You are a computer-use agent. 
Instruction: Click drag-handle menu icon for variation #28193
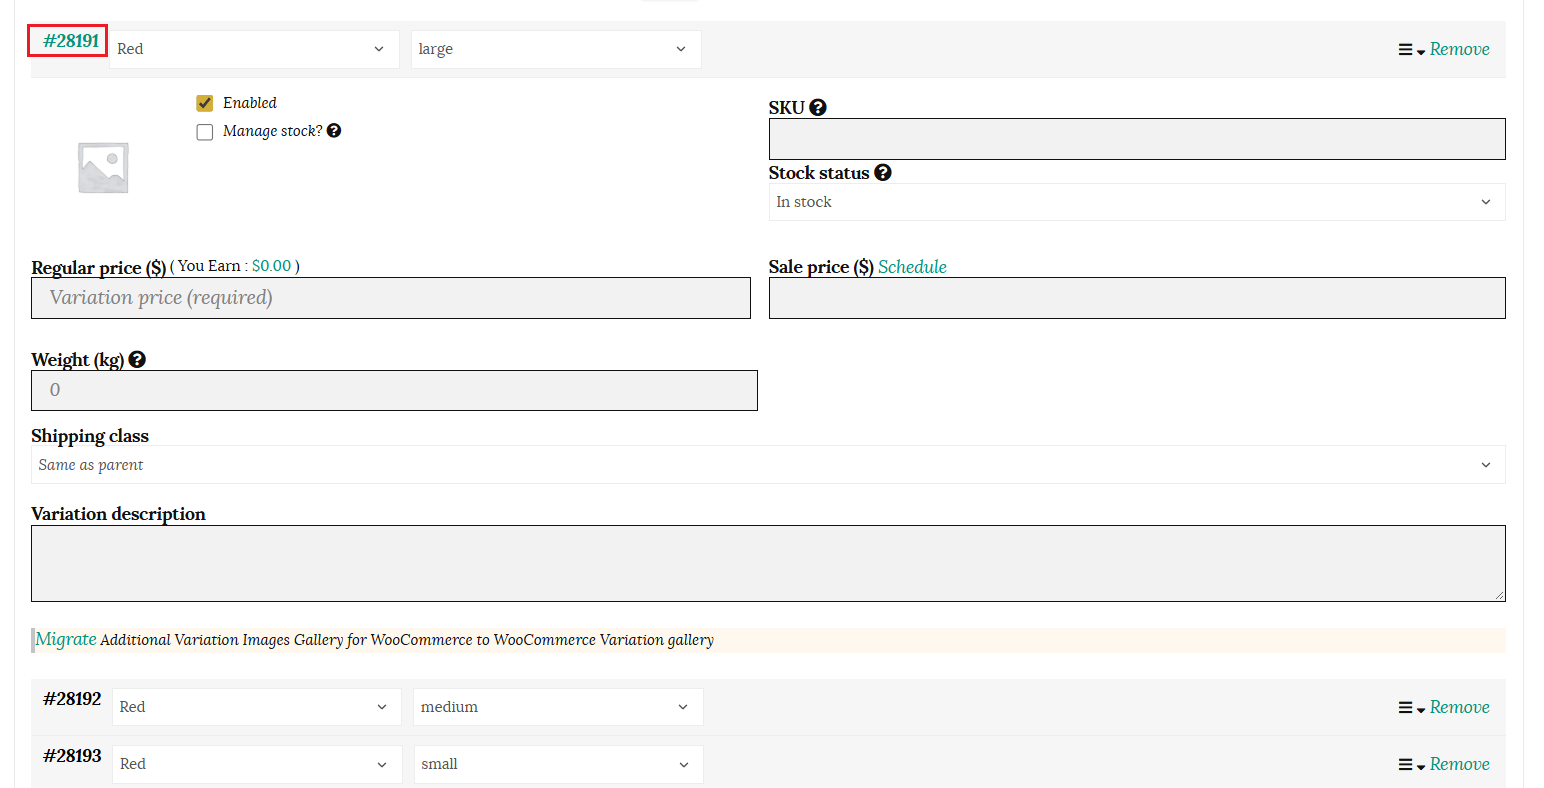[1406, 765]
